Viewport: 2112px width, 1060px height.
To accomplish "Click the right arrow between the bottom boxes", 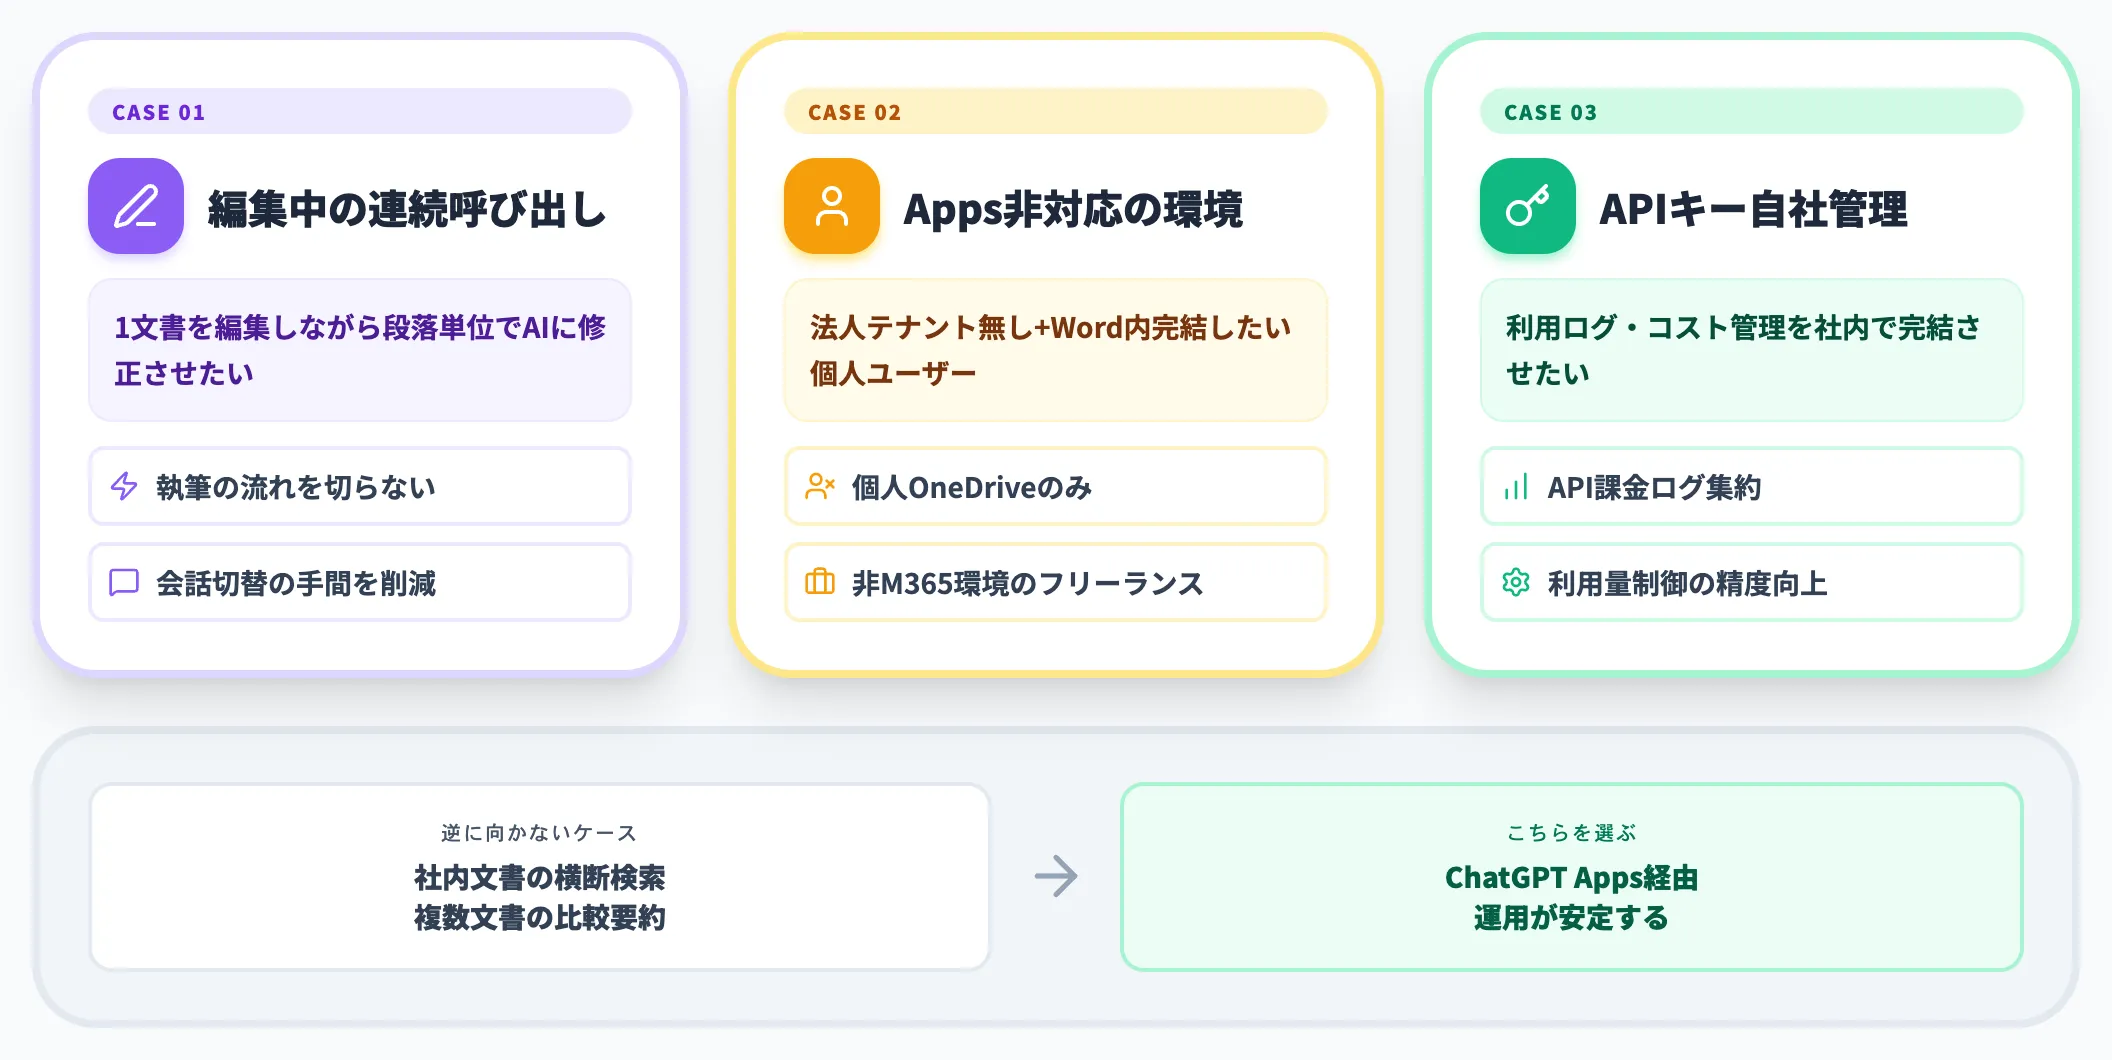I will point(1056,876).
